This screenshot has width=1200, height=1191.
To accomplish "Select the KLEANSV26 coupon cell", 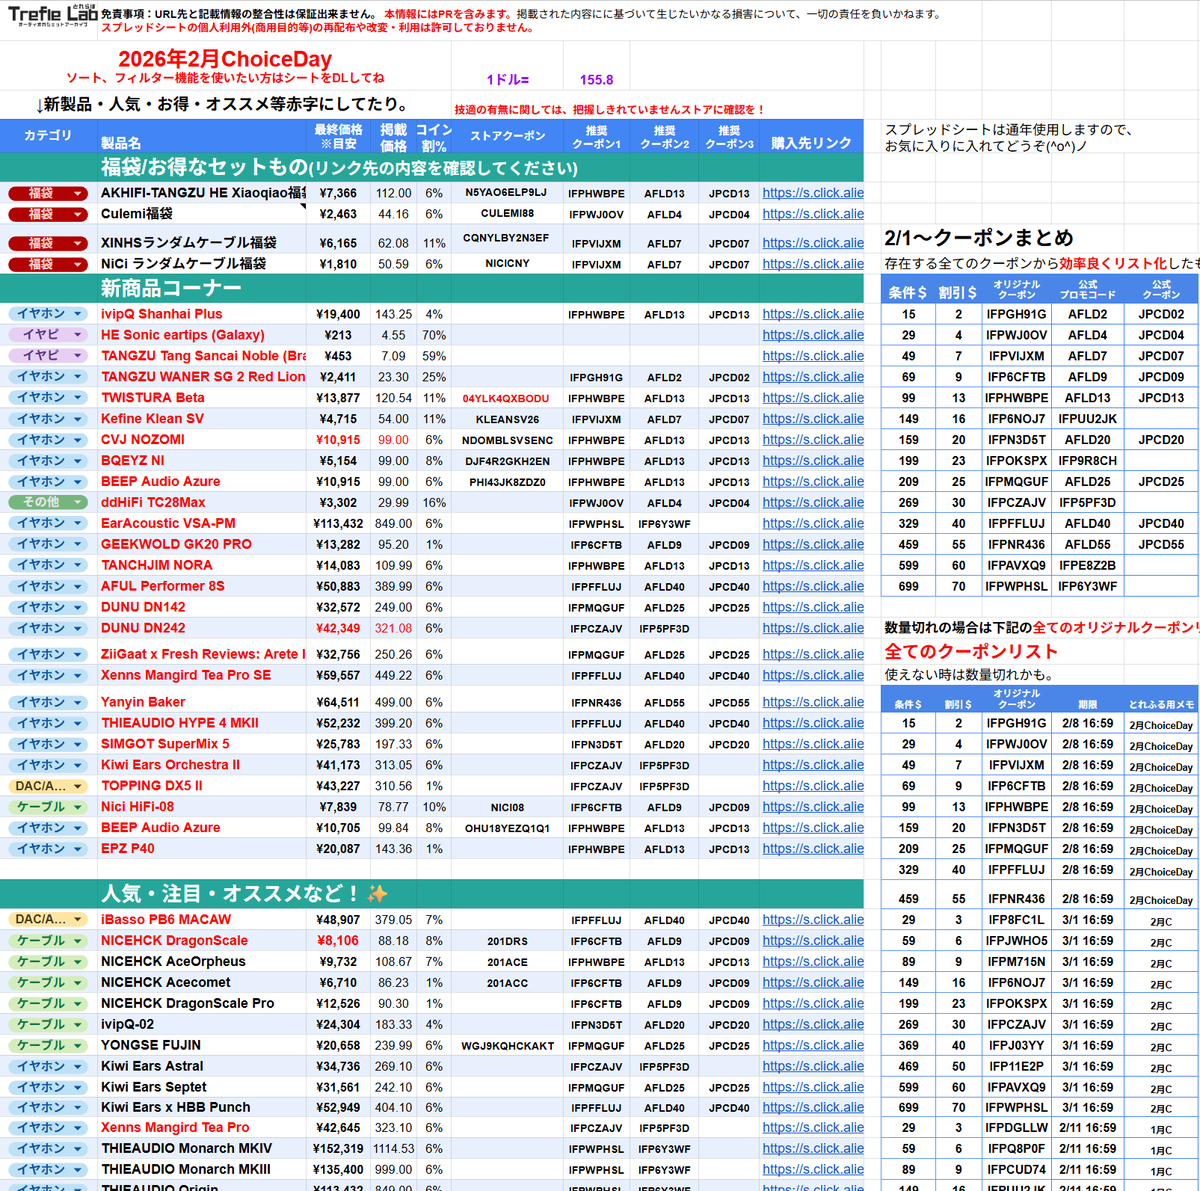I will coord(507,419).
